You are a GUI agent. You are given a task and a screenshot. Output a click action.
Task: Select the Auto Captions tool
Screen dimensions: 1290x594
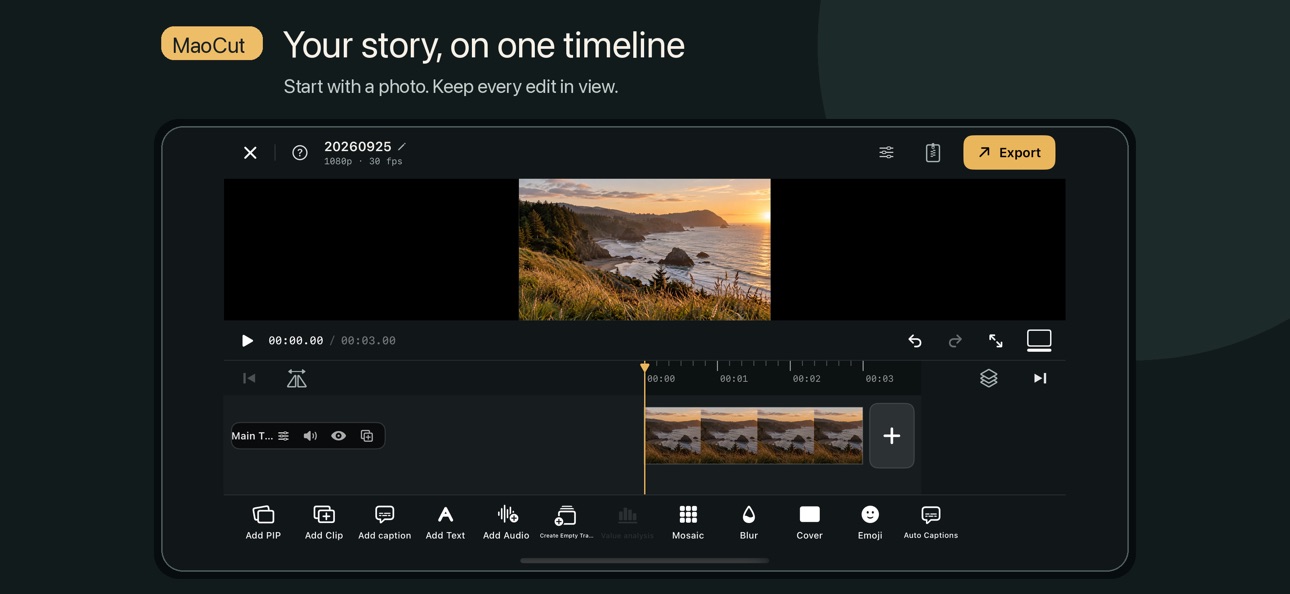click(931, 522)
